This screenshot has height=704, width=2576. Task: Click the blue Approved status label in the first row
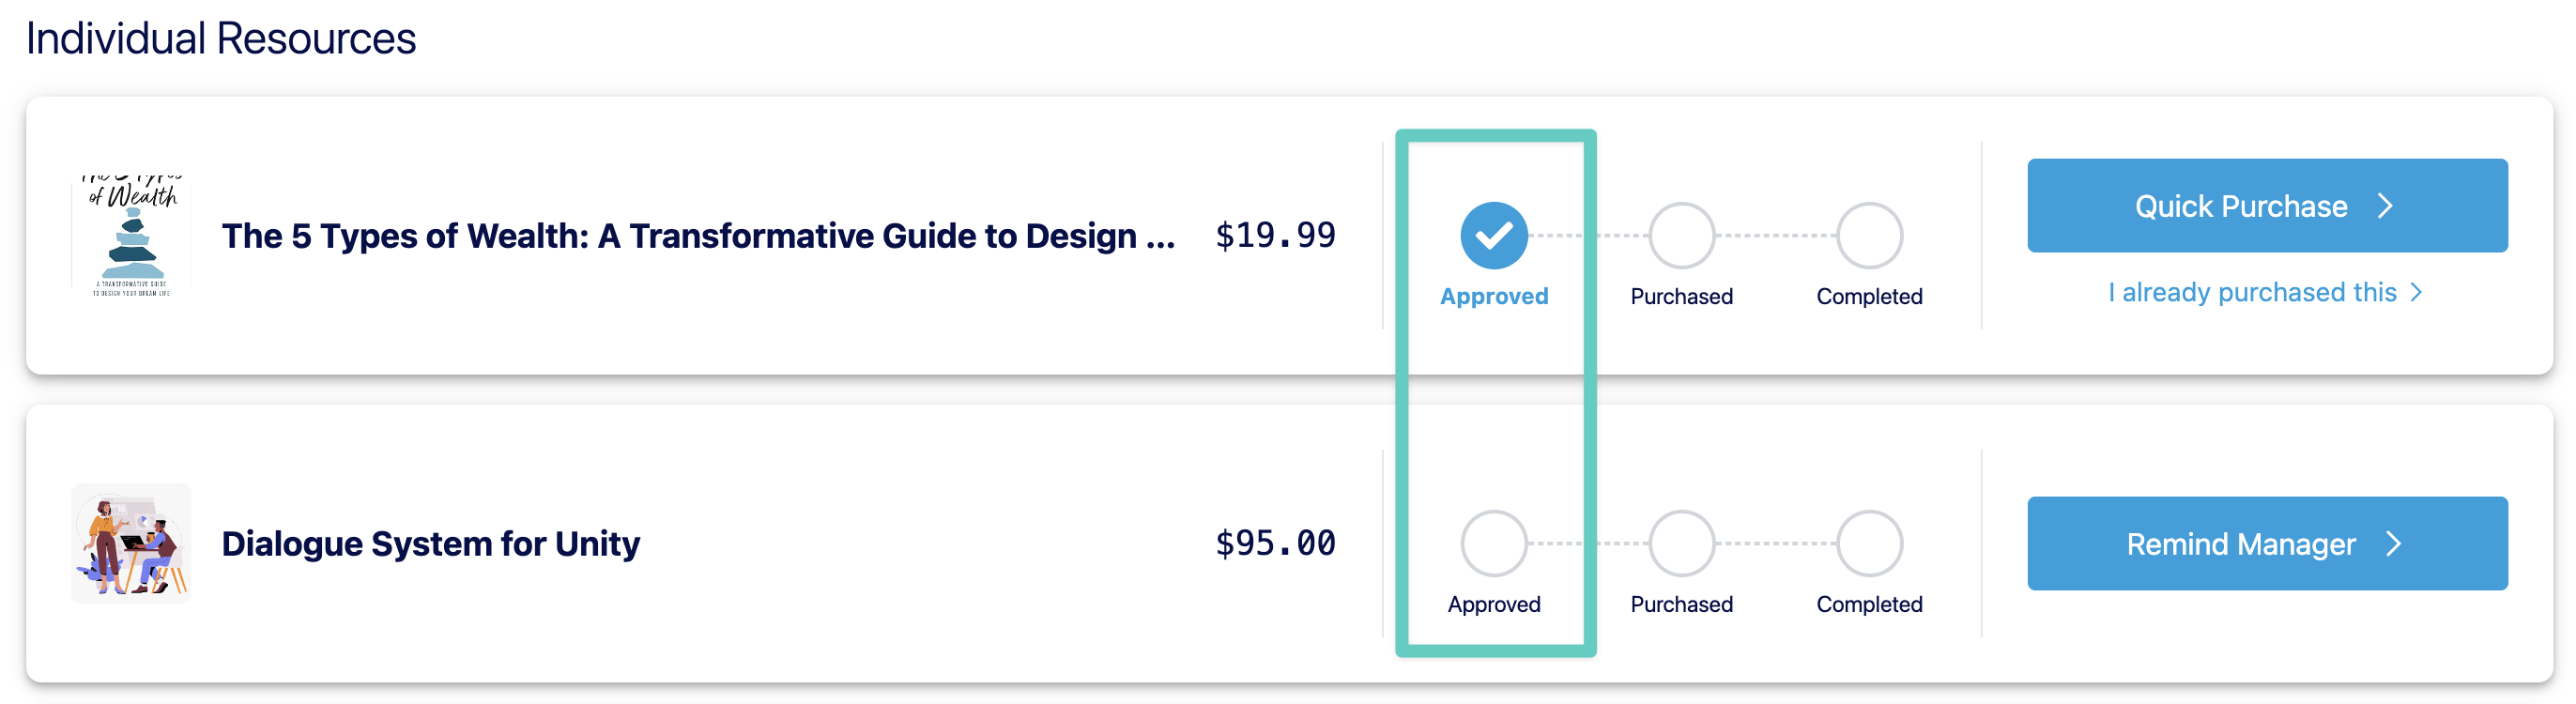1494,296
